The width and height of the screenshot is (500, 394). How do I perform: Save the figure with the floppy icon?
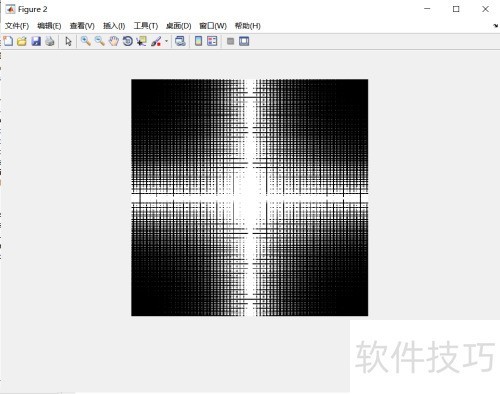36,41
